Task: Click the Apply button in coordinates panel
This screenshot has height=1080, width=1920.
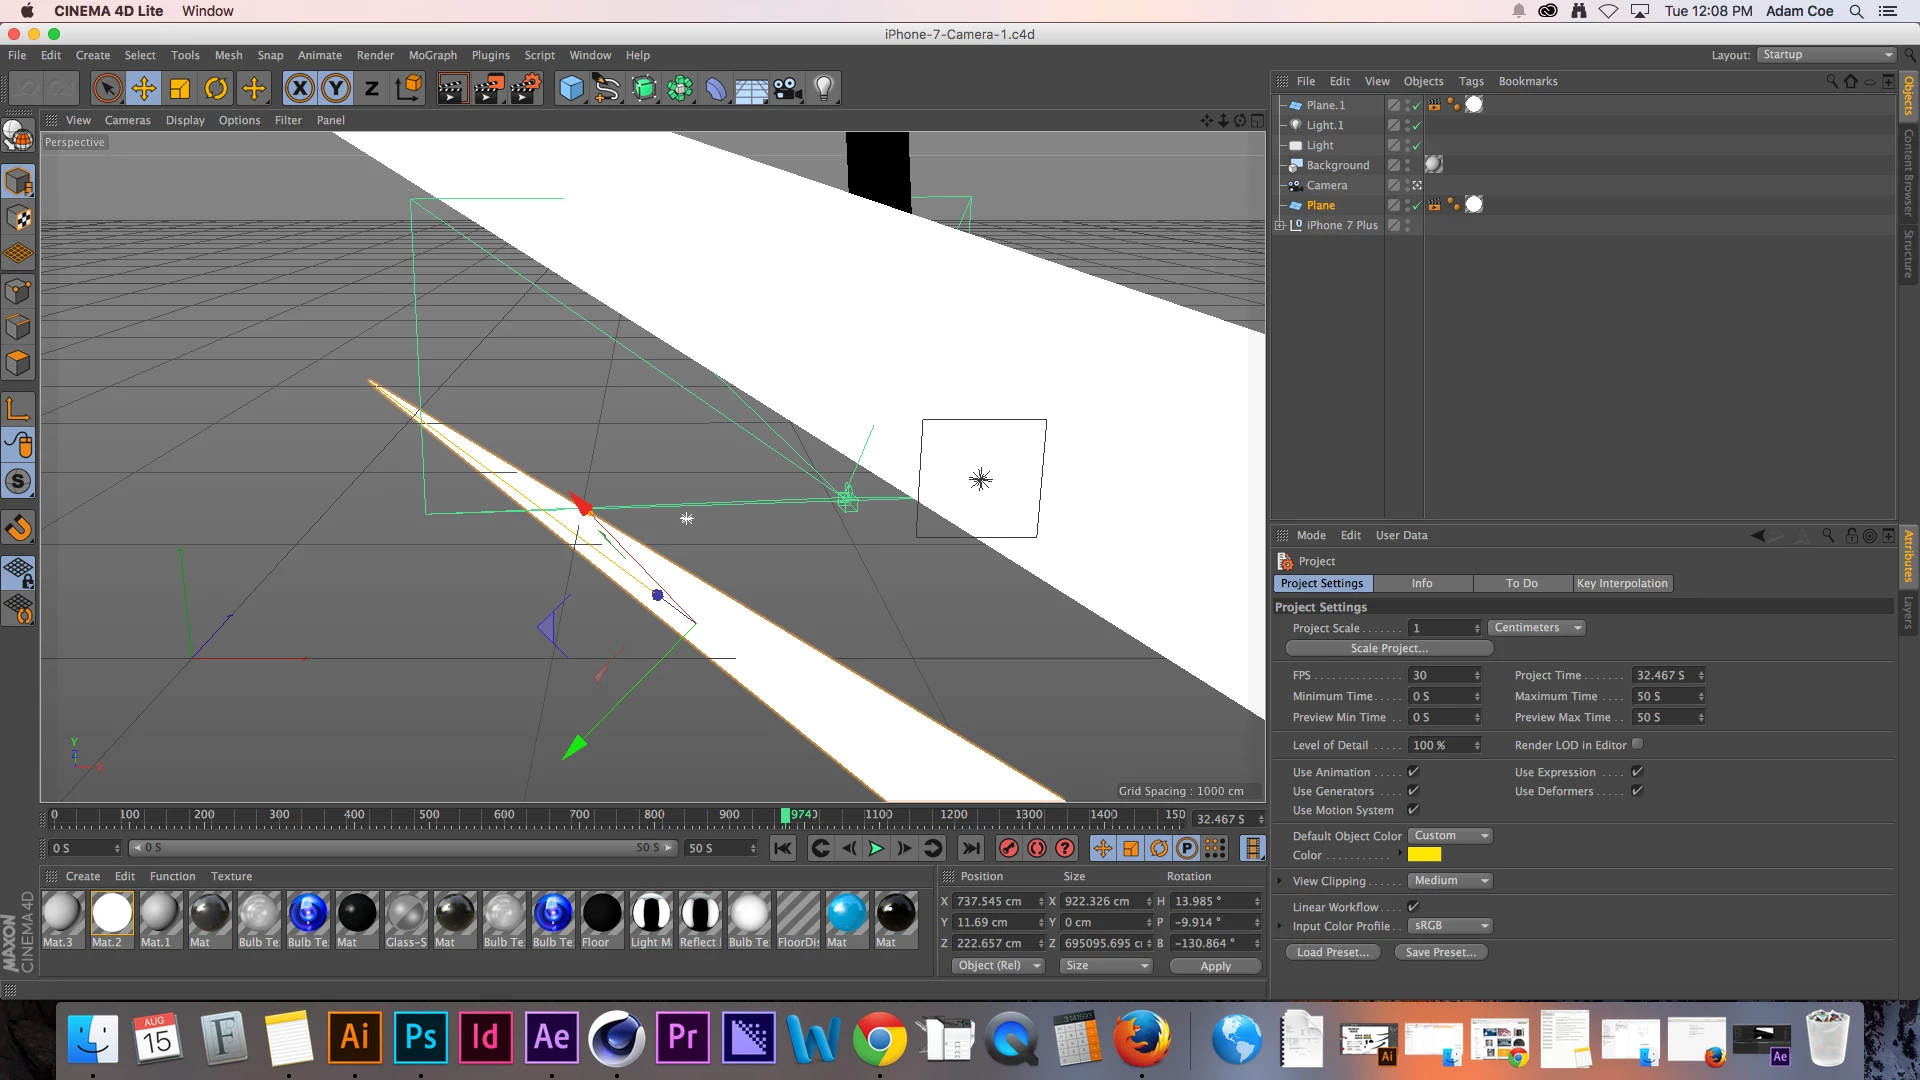Action: pyautogui.click(x=1215, y=966)
